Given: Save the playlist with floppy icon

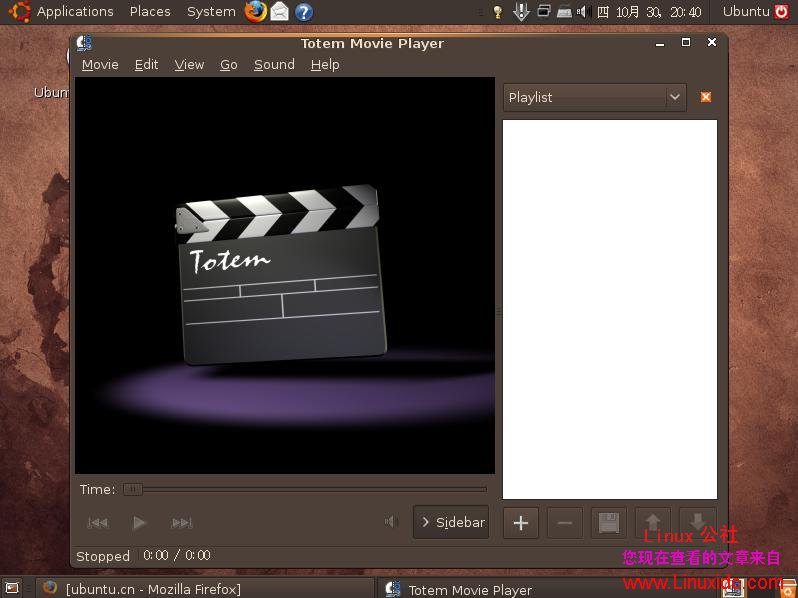Looking at the screenshot, I should 609,523.
